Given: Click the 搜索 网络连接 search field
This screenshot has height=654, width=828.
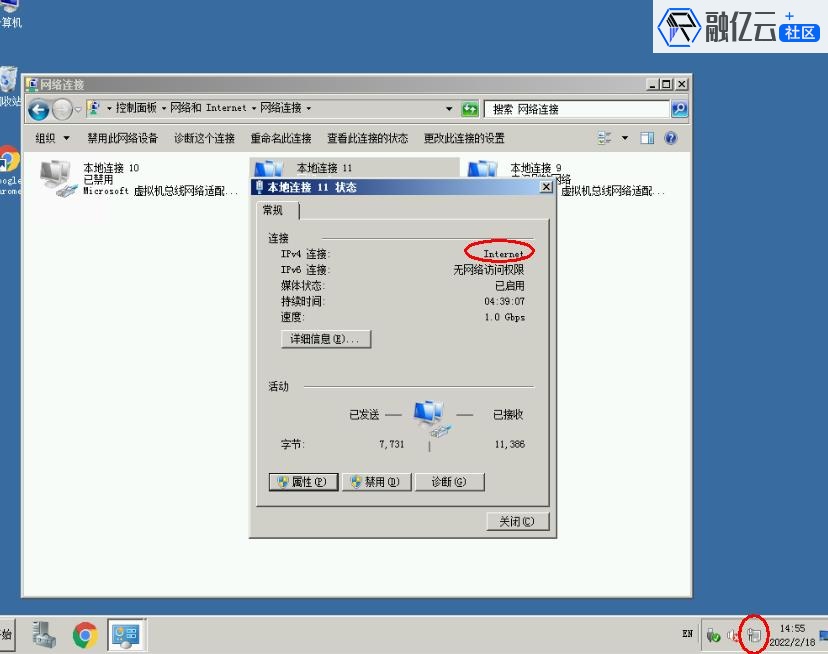Looking at the screenshot, I should [x=577, y=109].
